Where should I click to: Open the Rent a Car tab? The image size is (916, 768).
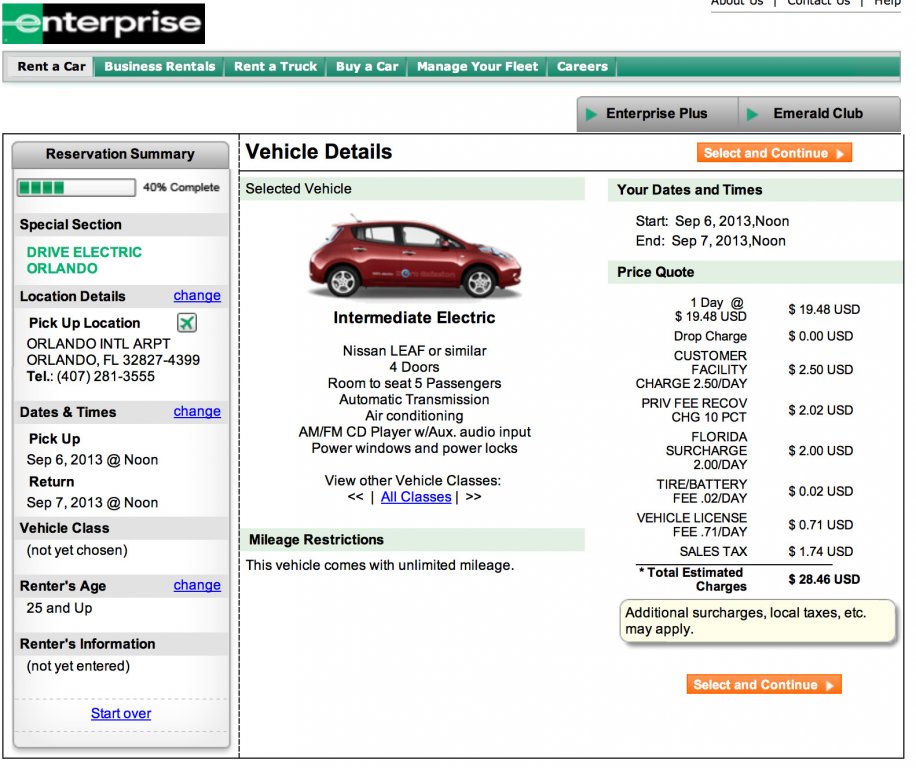51,67
